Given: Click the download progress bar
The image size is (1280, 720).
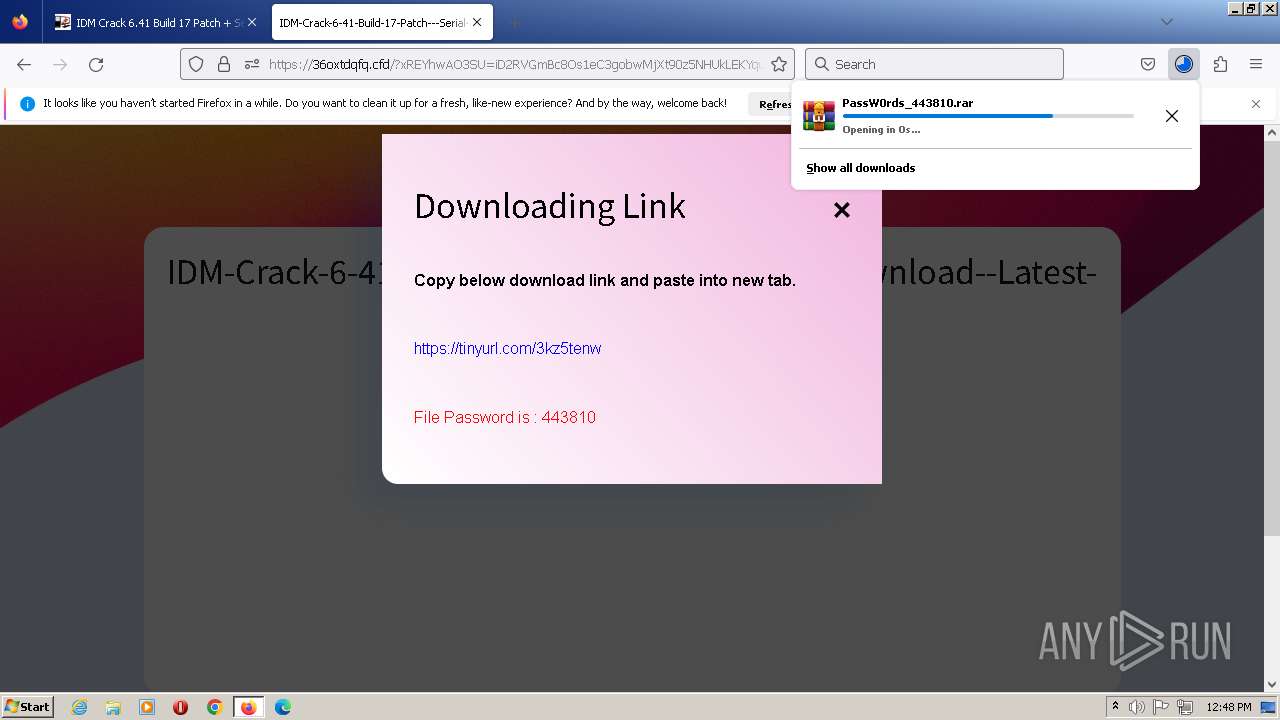Looking at the screenshot, I should (x=988, y=116).
